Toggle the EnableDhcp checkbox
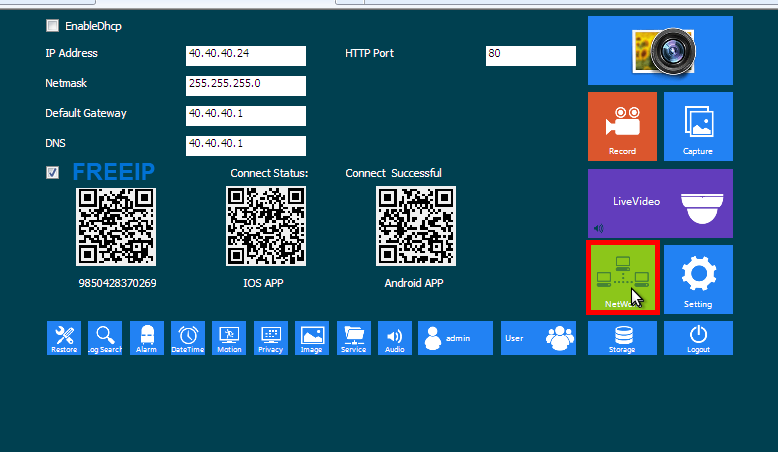 click(53, 26)
